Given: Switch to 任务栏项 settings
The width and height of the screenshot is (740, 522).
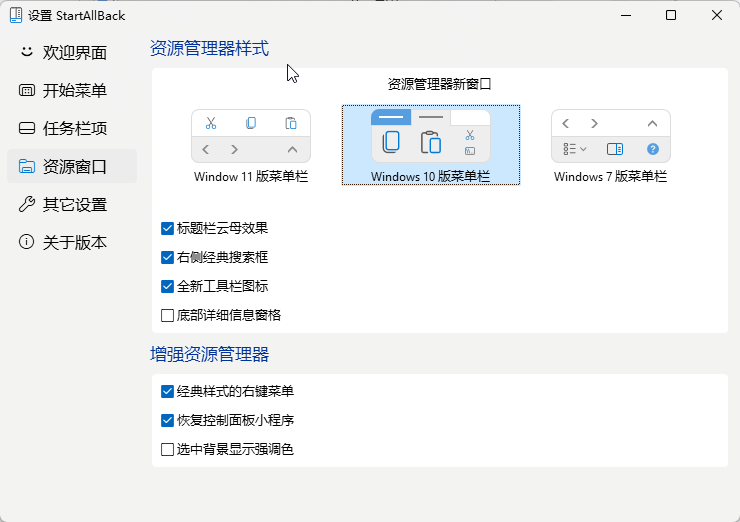Looking at the screenshot, I should click(x=72, y=128).
